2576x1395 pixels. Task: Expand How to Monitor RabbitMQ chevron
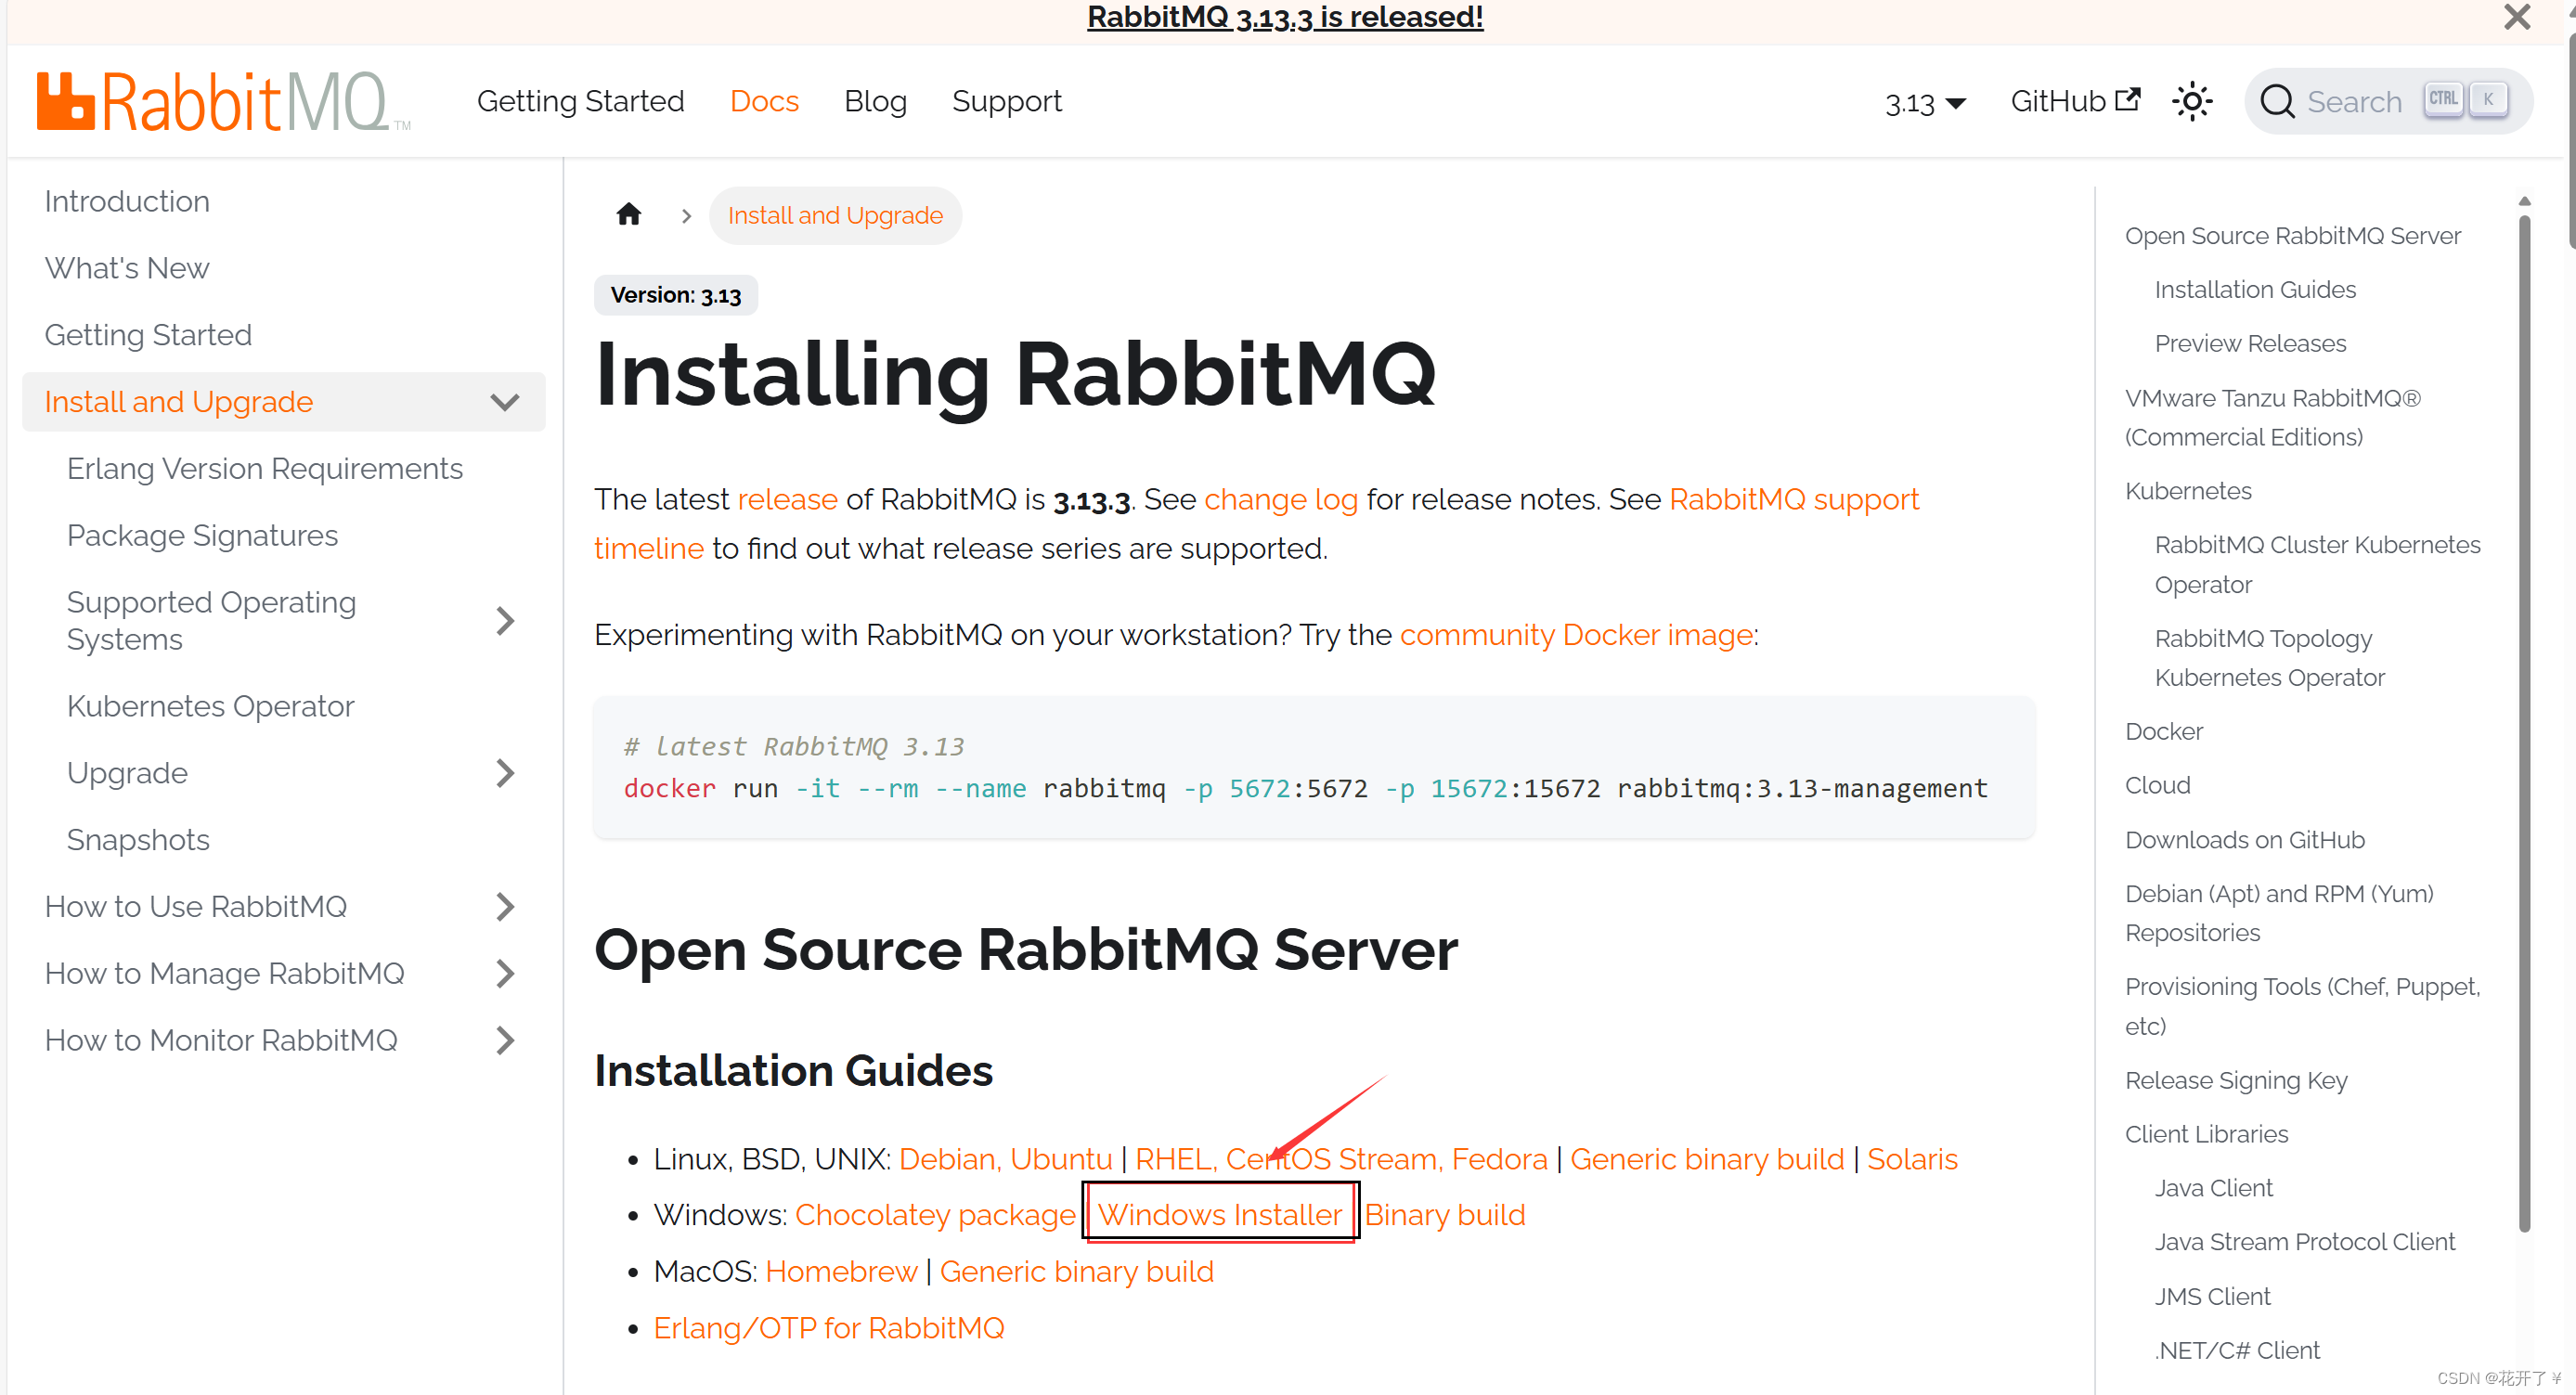[x=505, y=1041]
